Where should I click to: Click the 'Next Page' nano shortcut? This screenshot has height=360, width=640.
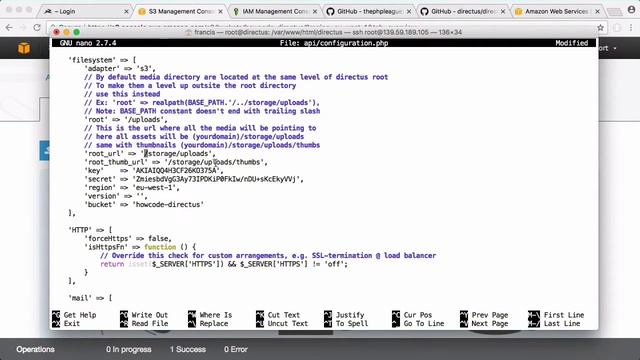tap(484, 324)
